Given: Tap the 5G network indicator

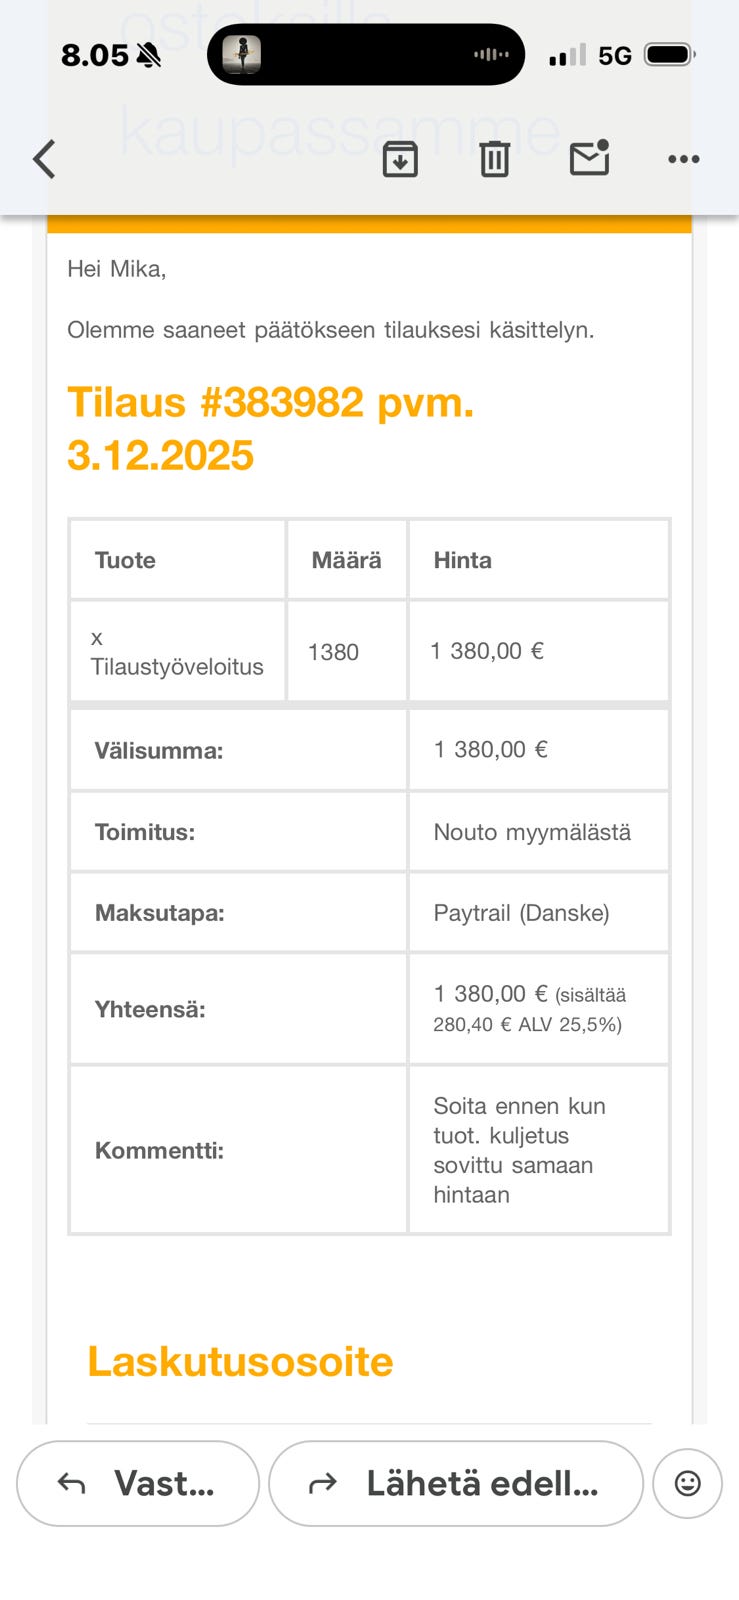Looking at the screenshot, I should [615, 56].
